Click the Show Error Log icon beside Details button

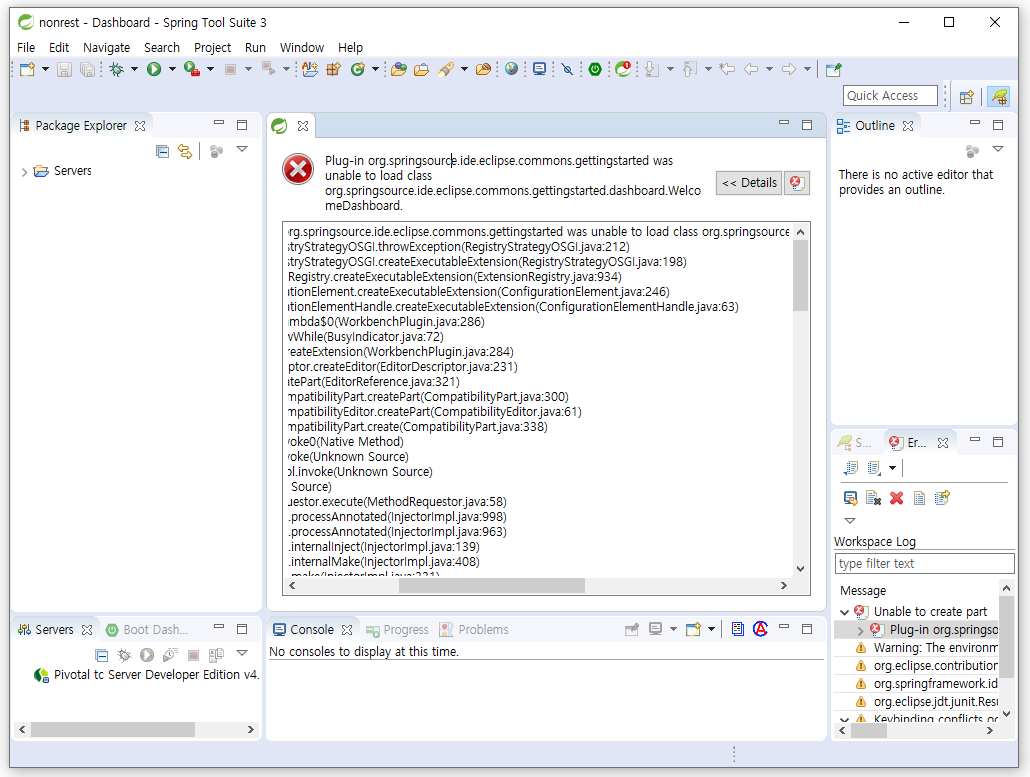(797, 183)
